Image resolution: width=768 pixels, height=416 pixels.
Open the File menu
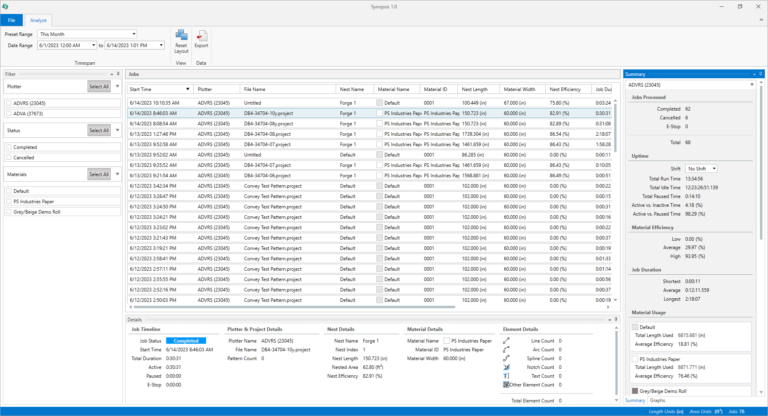11,20
